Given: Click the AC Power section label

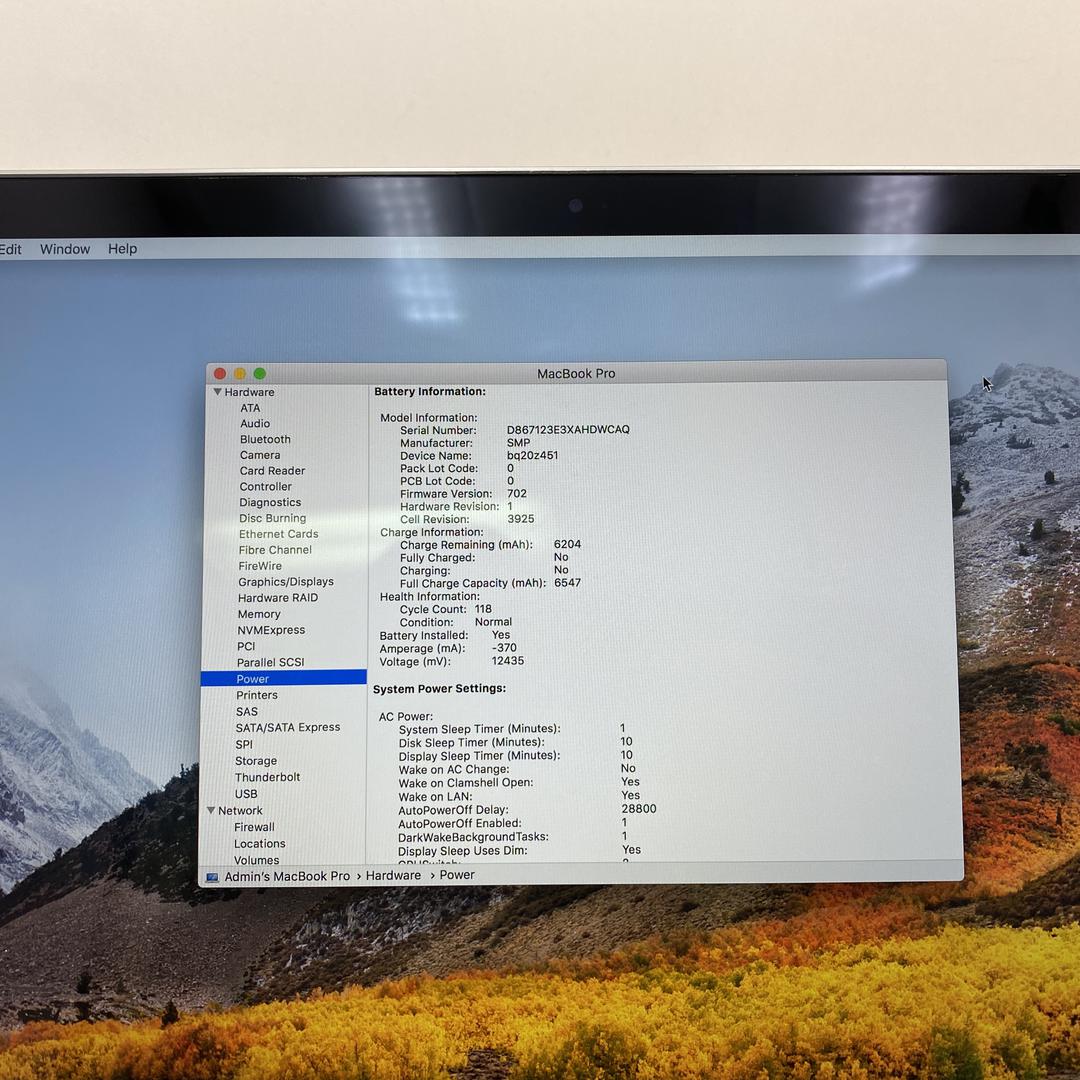Looking at the screenshot, I should click(406, 716).
